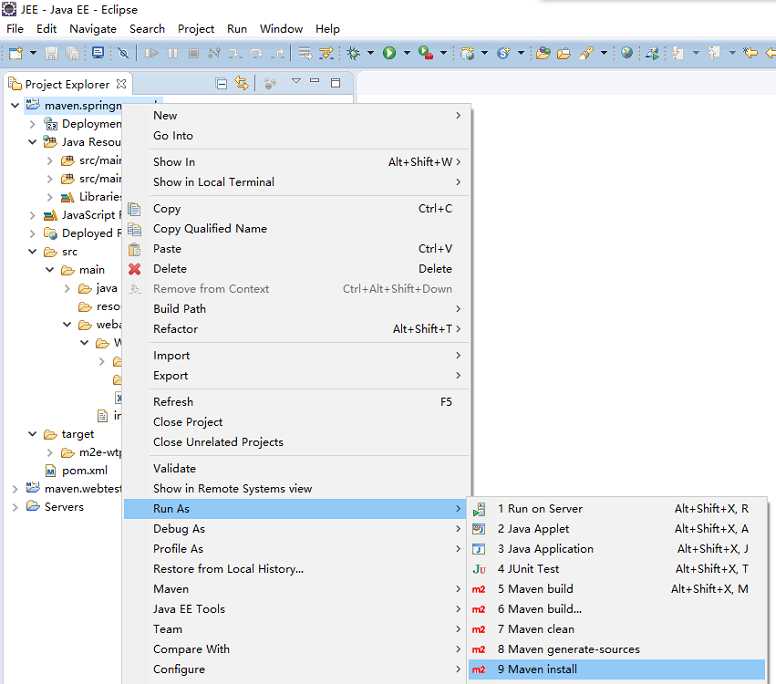This screenshot has width=776, height=684.
Task: Click the pom.xml file icon
Action: (50, 470)
